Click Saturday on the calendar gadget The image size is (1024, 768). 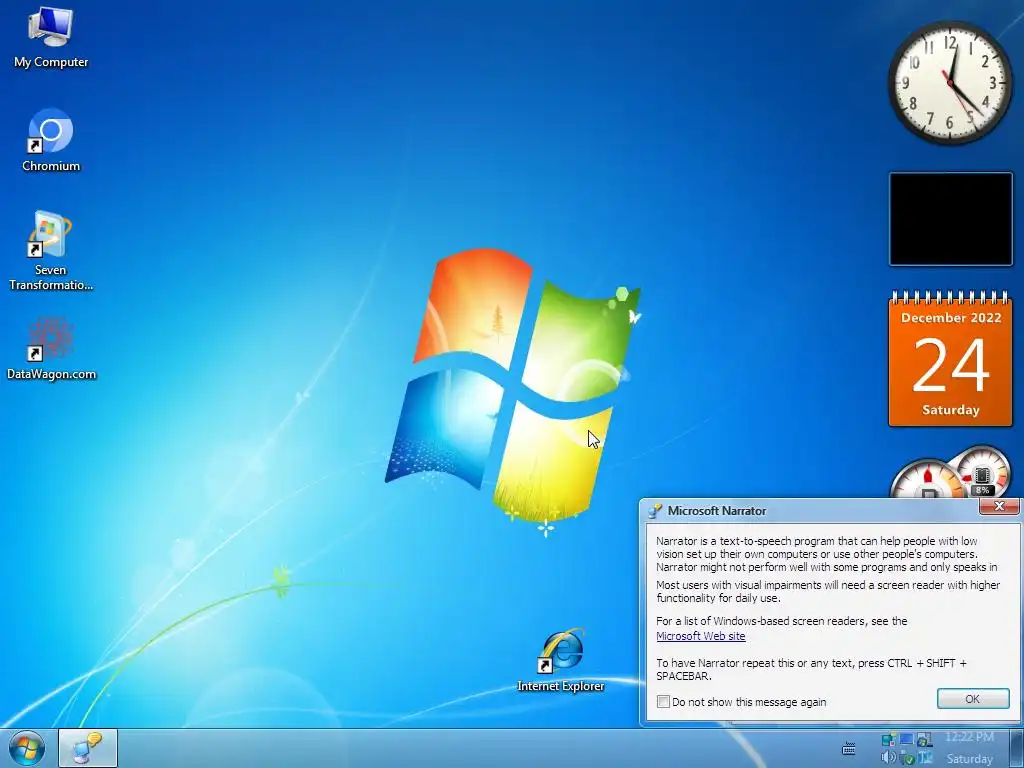pyautogui.click(x=951, y=410)
